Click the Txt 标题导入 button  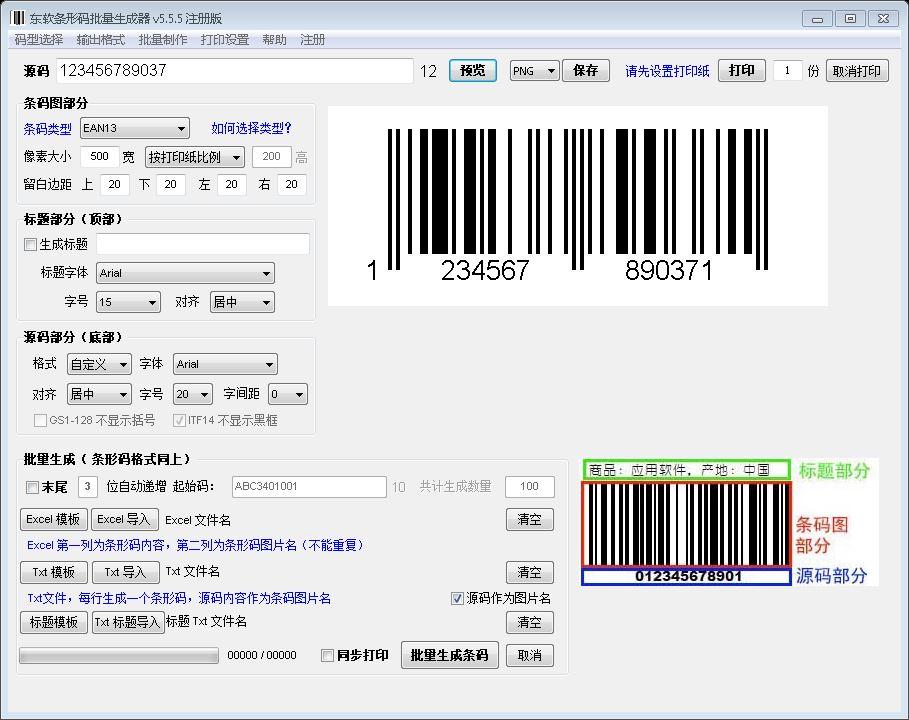(x=128, y=623)
